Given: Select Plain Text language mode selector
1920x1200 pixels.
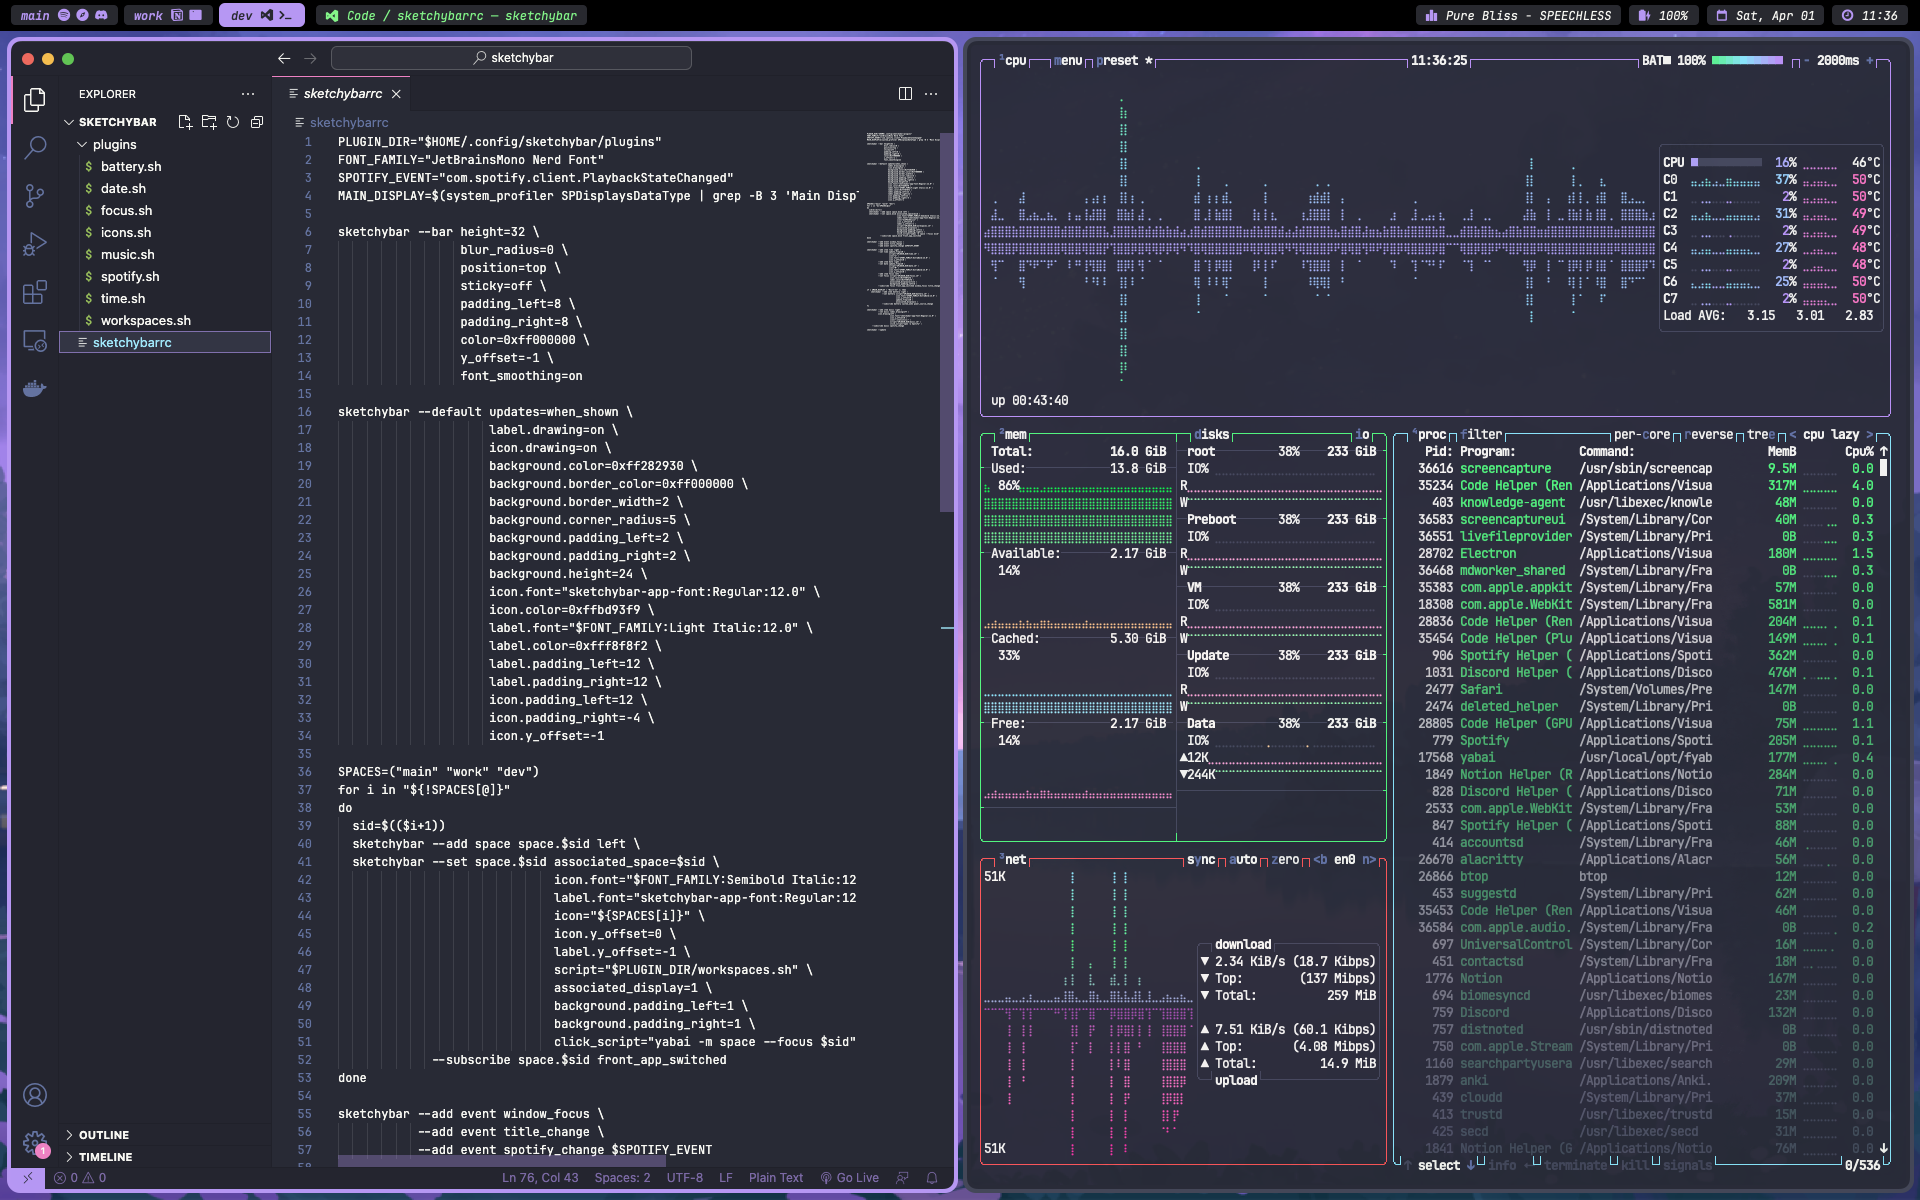Looking at the screenshot, I should [776, 1178].
